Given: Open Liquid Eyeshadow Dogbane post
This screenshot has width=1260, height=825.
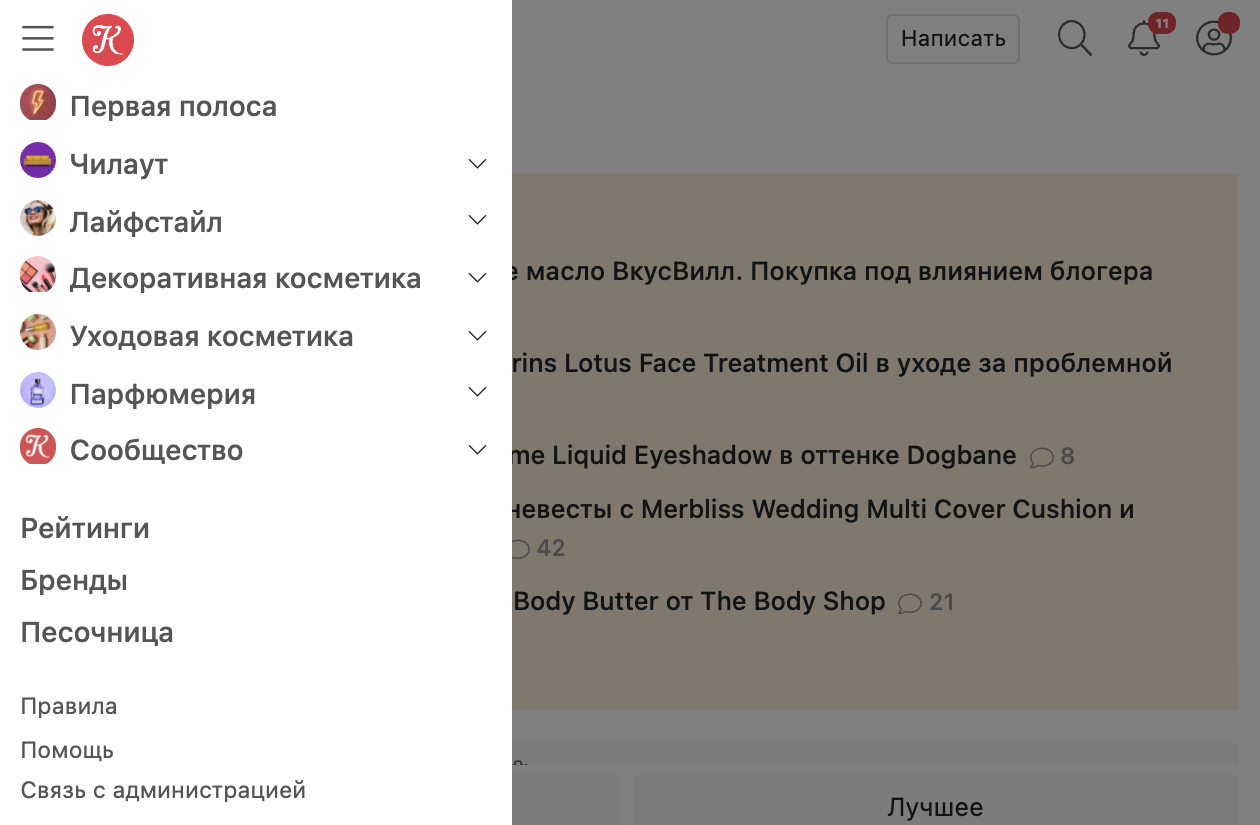Looking at the screenshot, I should click(x=764, y=456).
